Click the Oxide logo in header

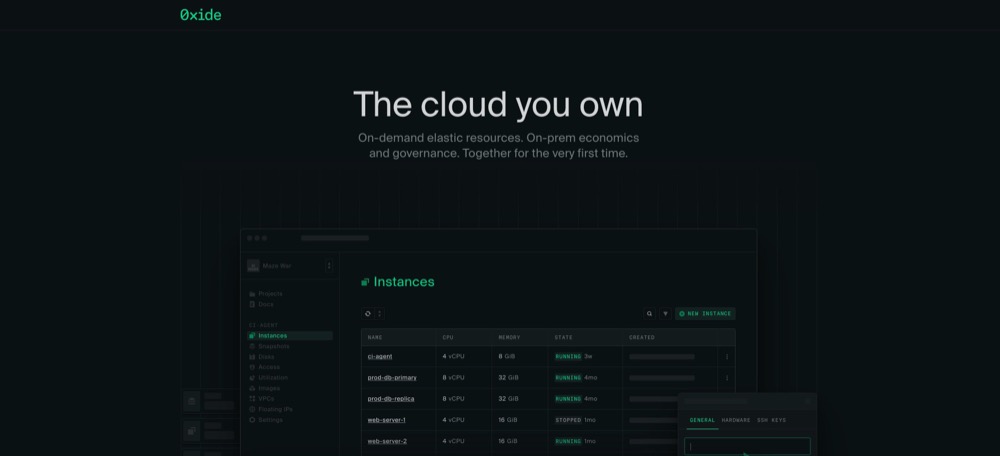point(201,15)
